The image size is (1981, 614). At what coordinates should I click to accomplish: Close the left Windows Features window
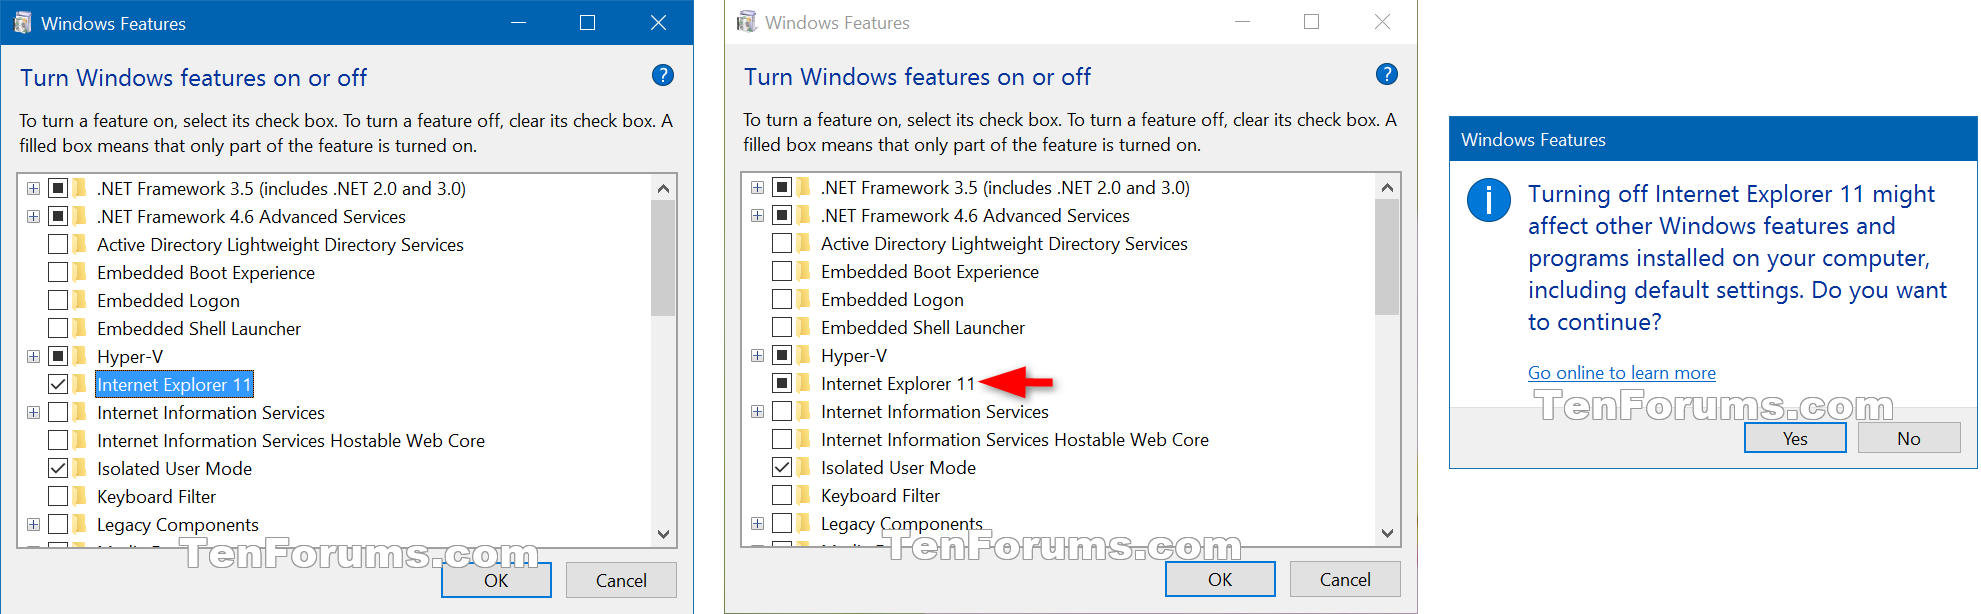click(x=658, y=22)
